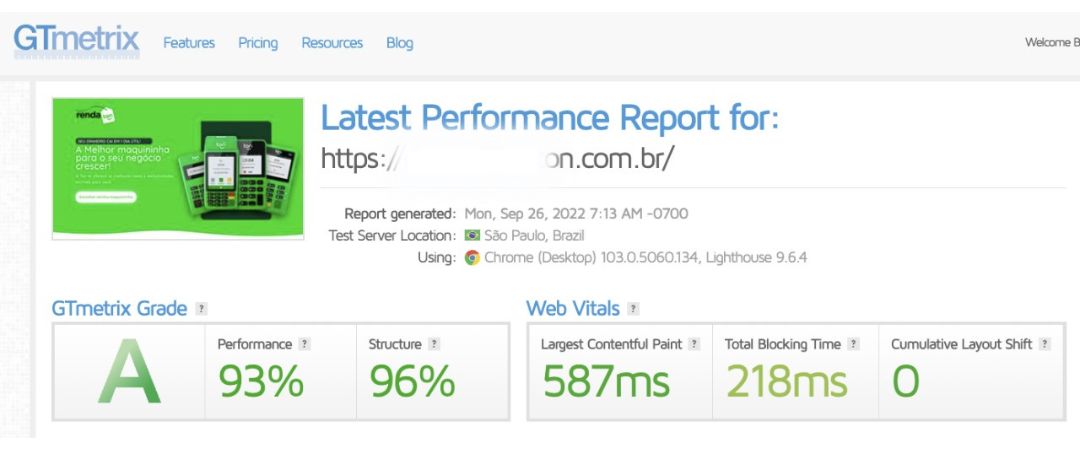Open the Pricing page
This screenshot has width=1080, height=450.
point(258,43)
